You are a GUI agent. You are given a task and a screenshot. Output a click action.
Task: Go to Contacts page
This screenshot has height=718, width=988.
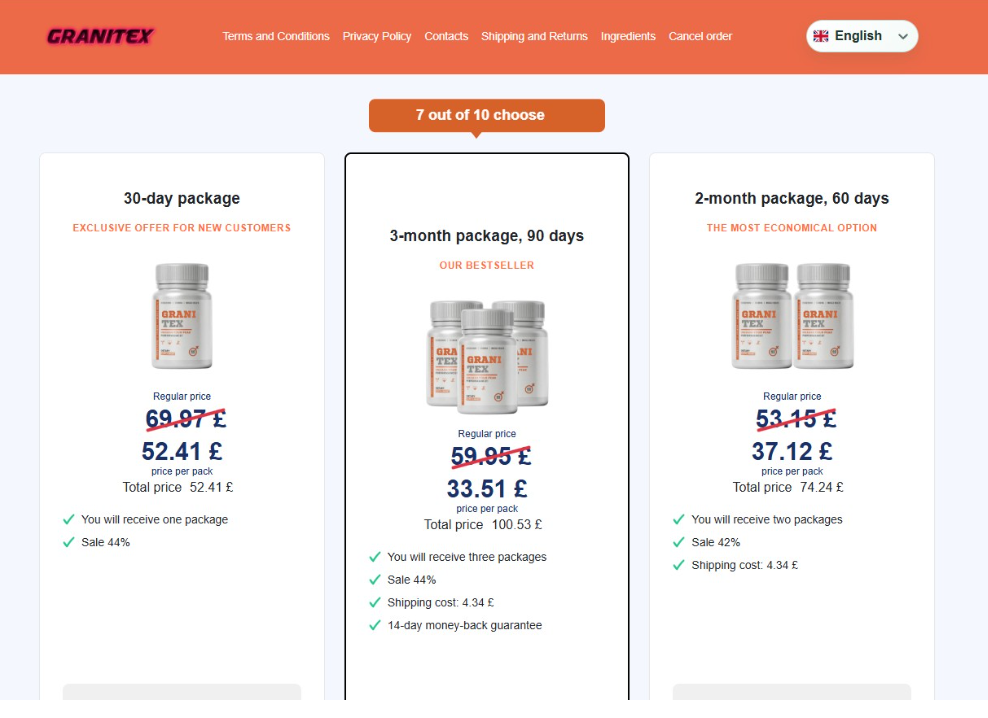(446, 36)
